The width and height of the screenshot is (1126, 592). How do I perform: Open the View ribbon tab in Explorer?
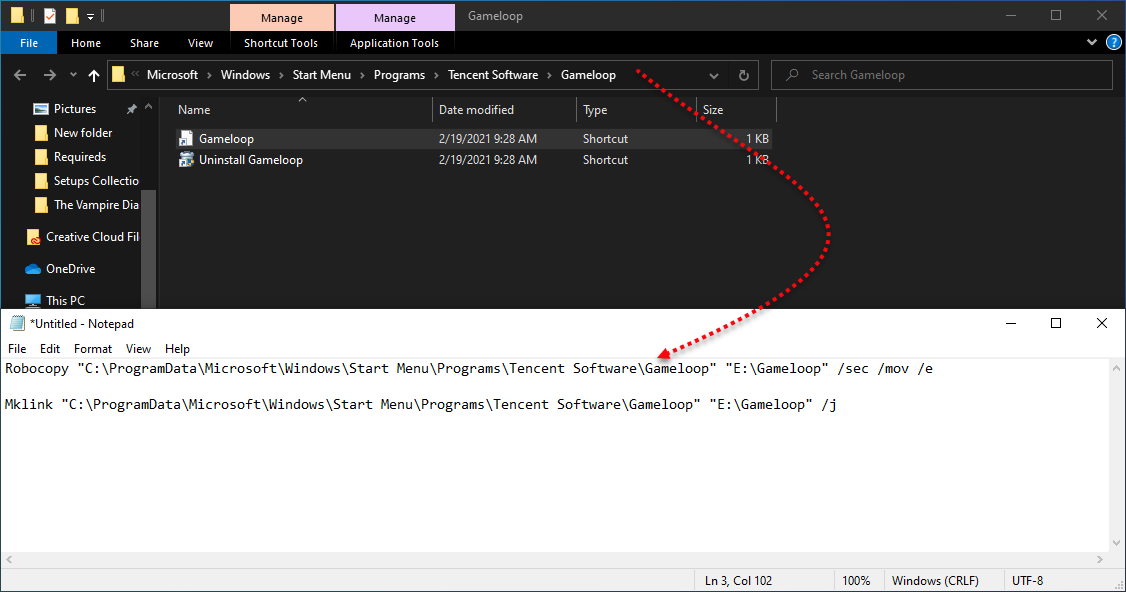click(200, 43)
